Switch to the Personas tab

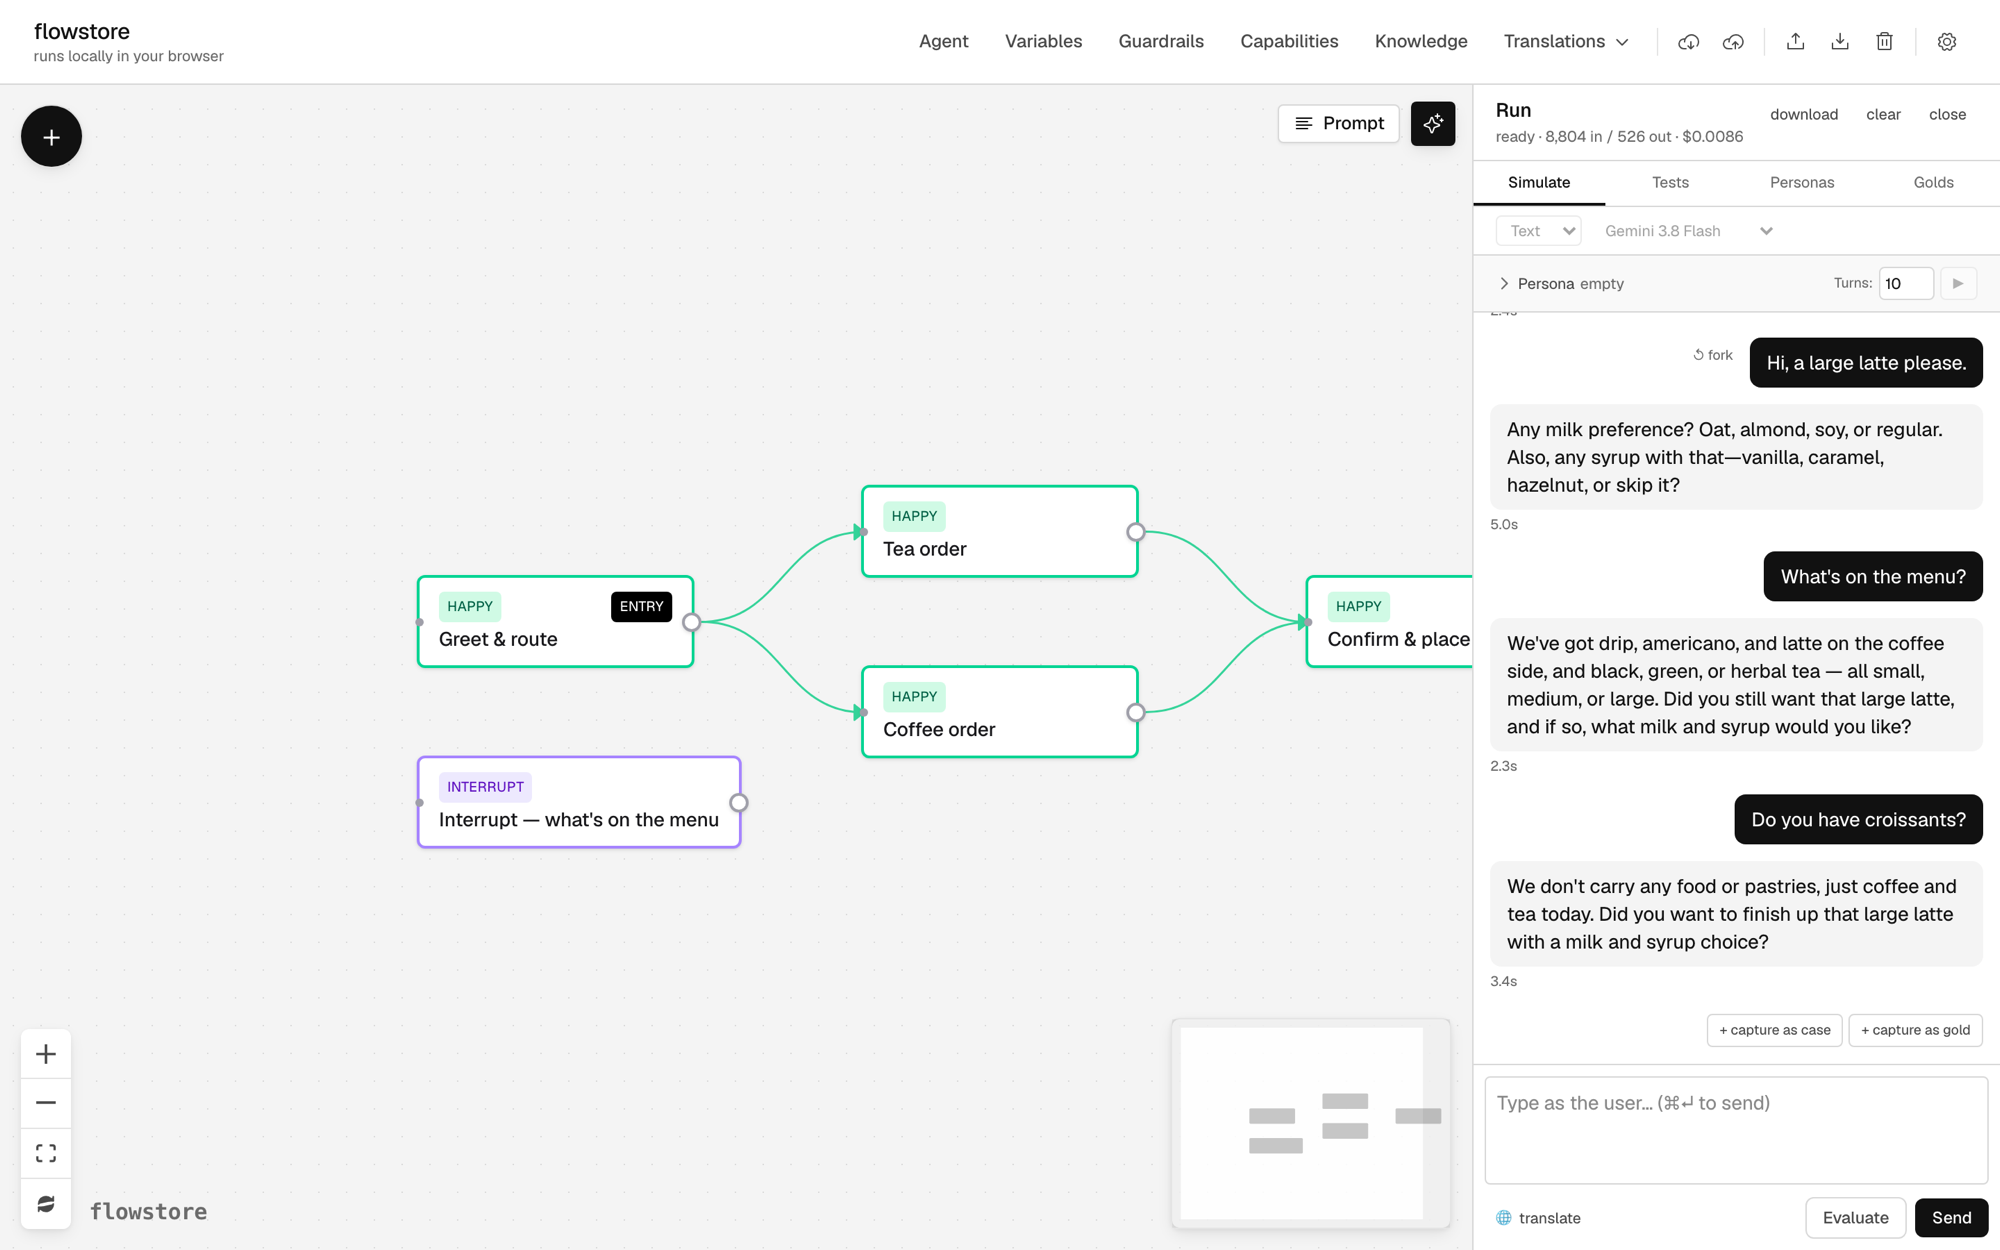click(x=1801, y=182)
